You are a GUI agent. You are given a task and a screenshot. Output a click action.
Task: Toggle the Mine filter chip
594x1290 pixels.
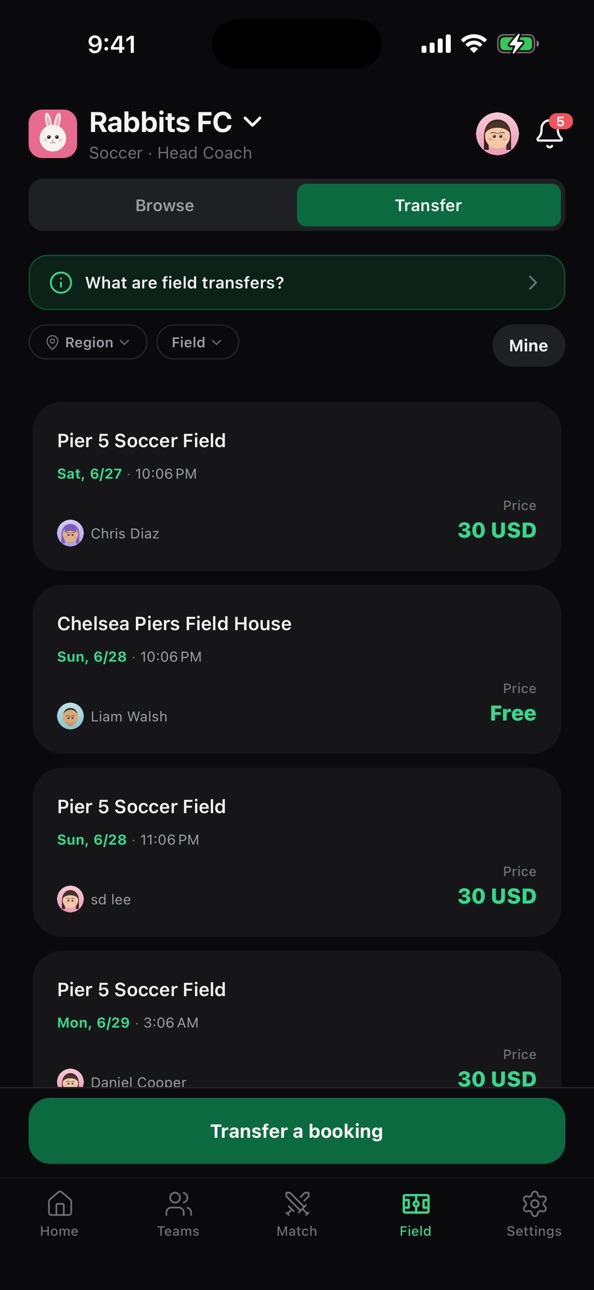click(528, 346)
